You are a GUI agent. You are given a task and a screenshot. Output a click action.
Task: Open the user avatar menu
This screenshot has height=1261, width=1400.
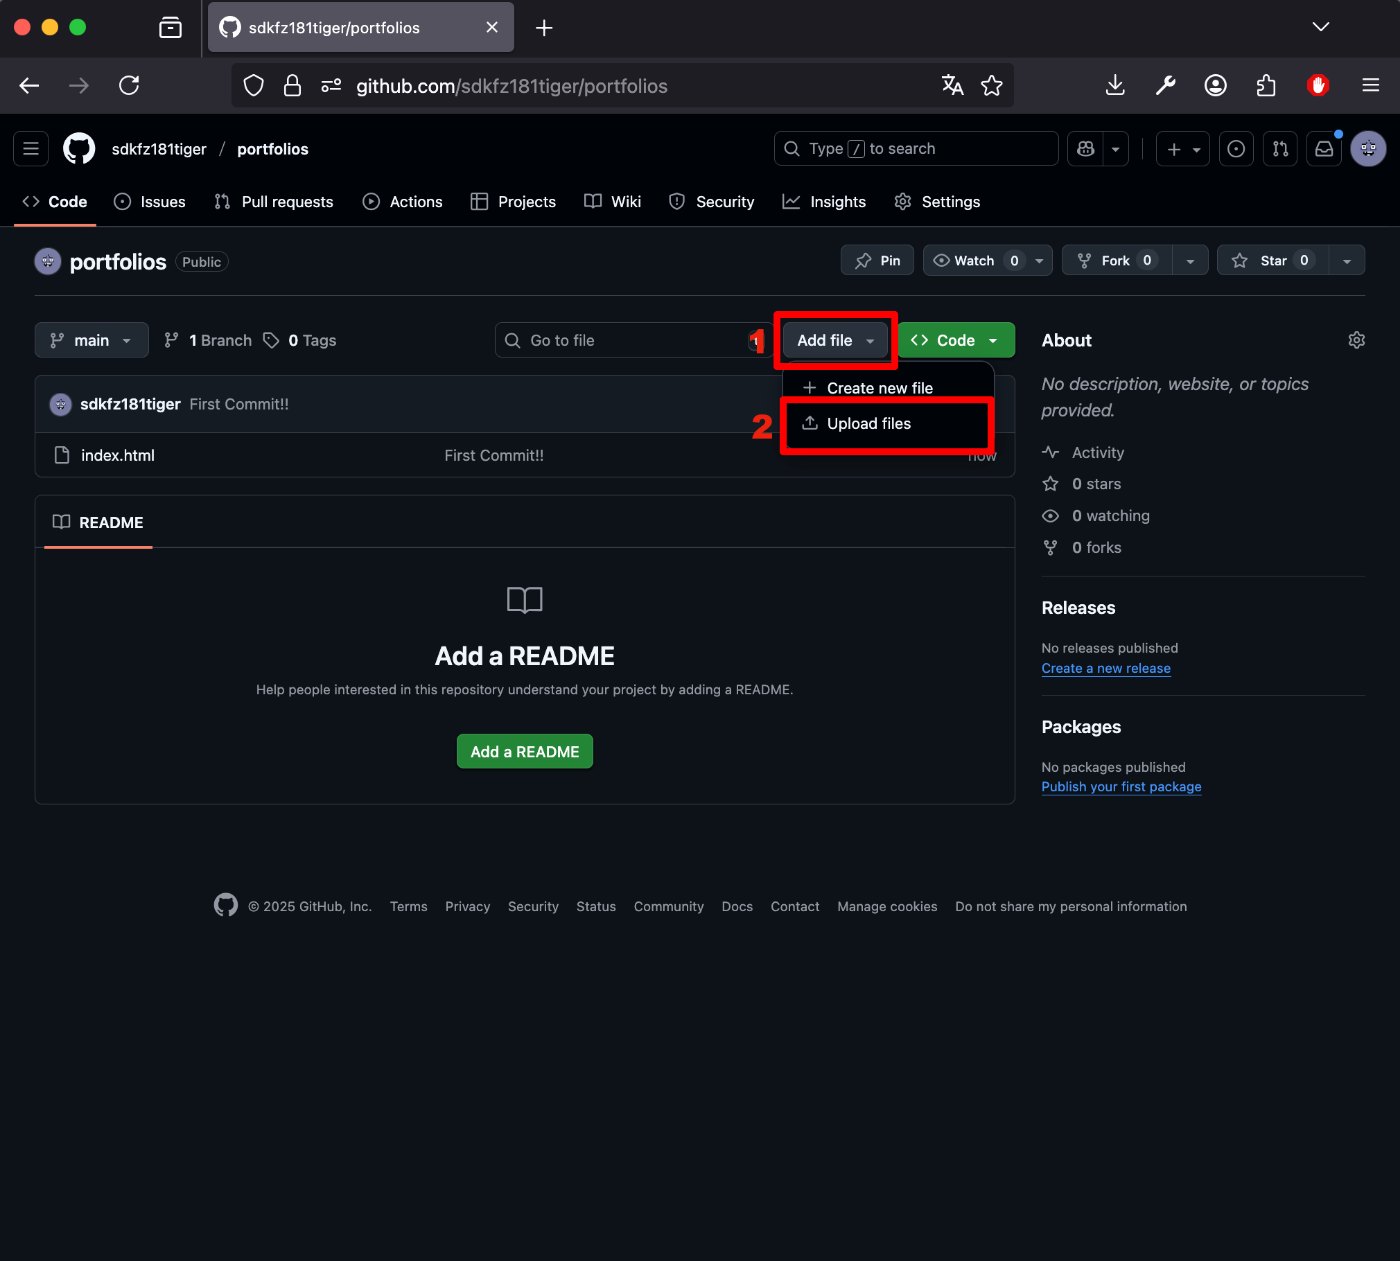[1368, 149]
